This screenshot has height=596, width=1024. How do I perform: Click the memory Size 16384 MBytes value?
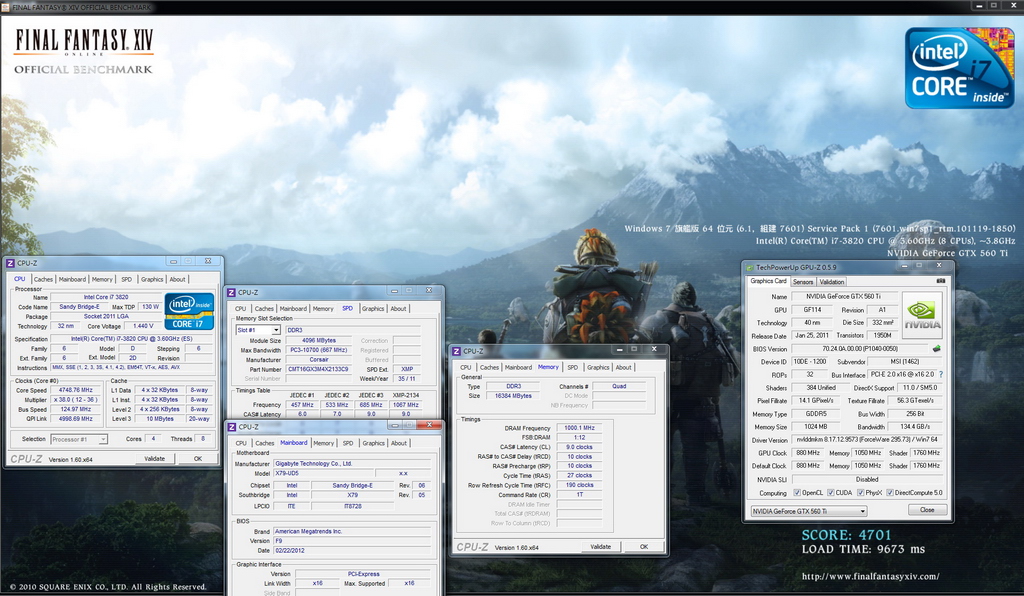[x=513, y=396]
